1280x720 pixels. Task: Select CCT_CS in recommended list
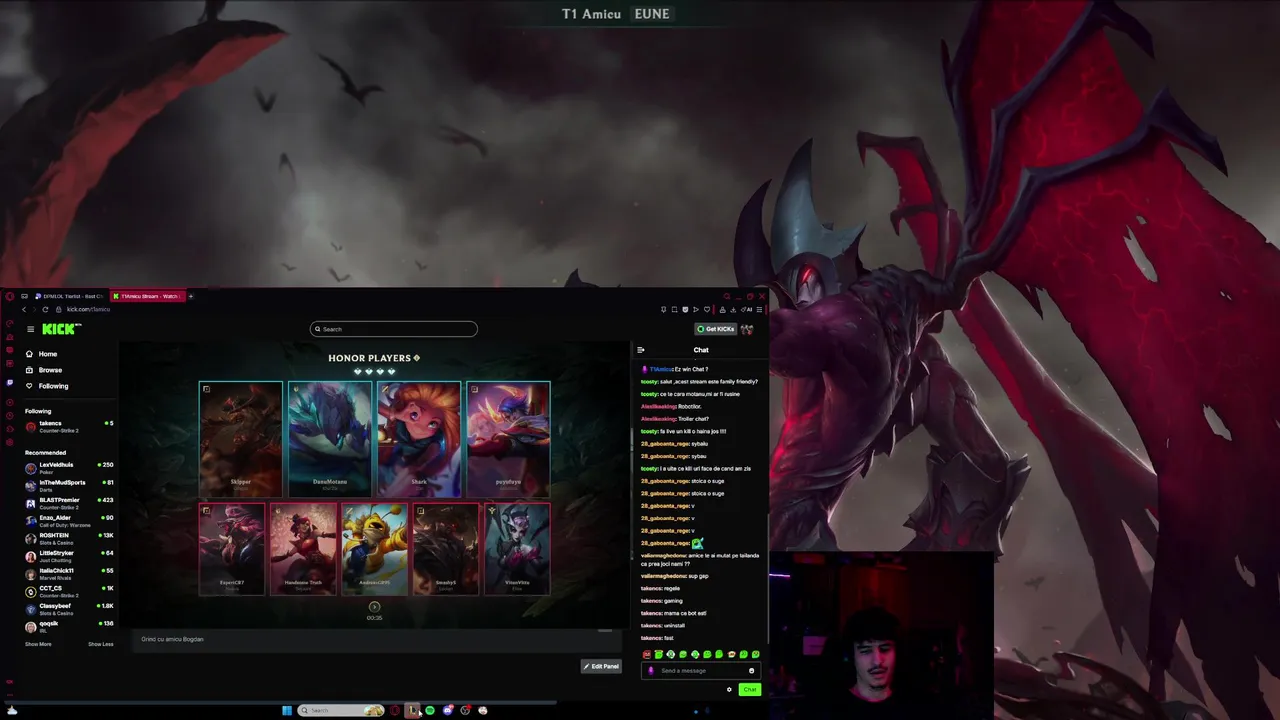(x=69, y=591)
